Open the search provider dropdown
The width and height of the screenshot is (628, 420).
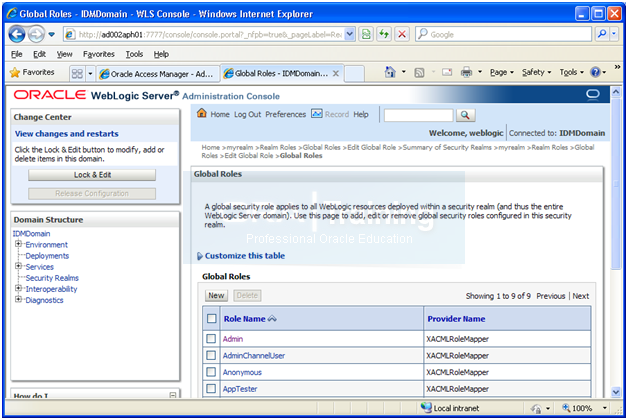pyautogui.click(x=614, y=34)
